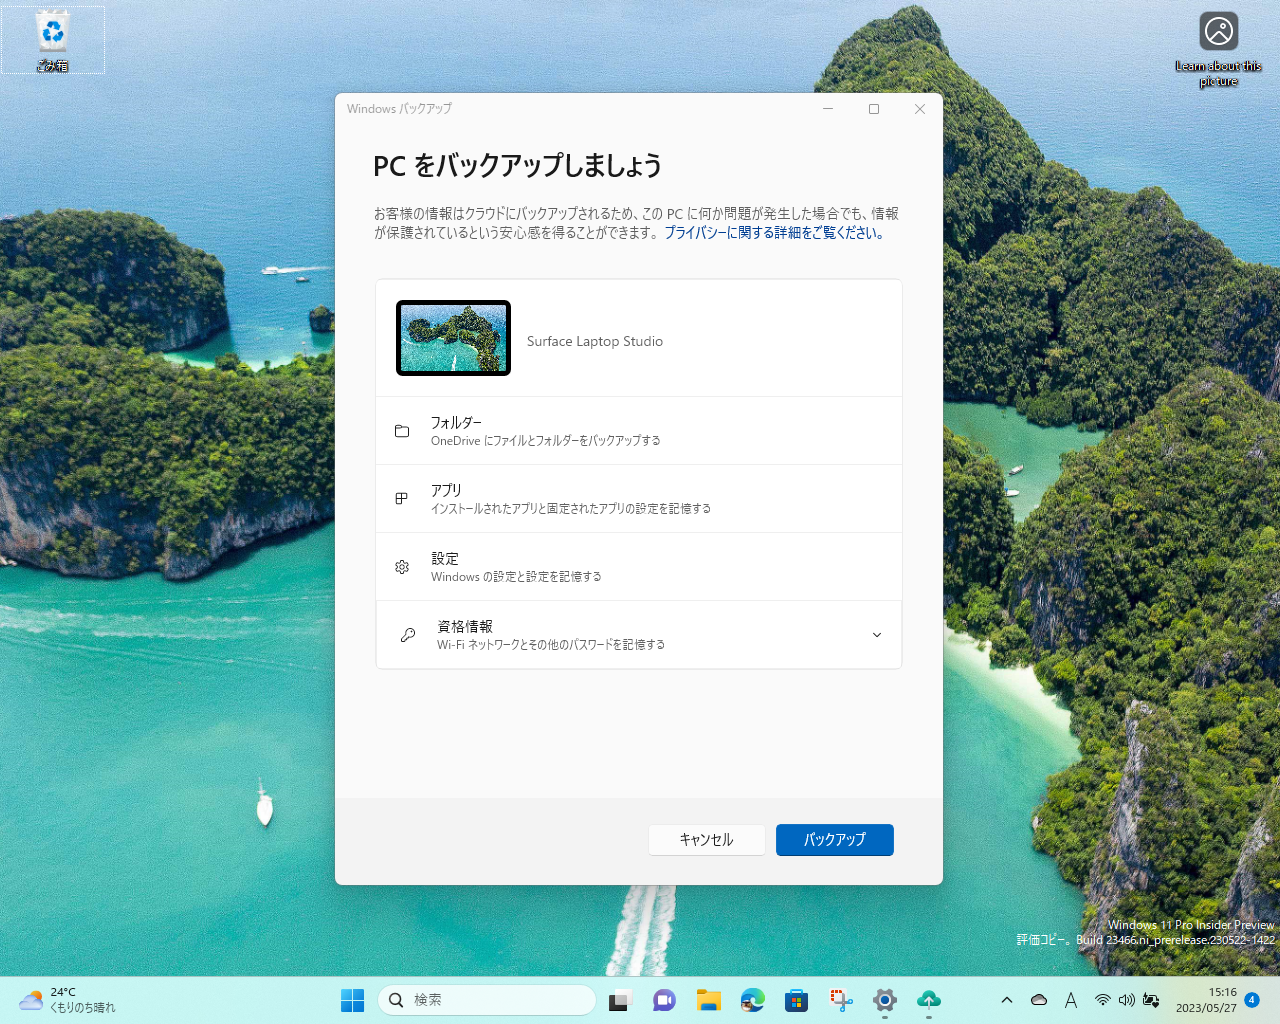The image size is (1280, 1024).
Task: Click the volume speaker icon
Action: click(x=1128, y=1000)
